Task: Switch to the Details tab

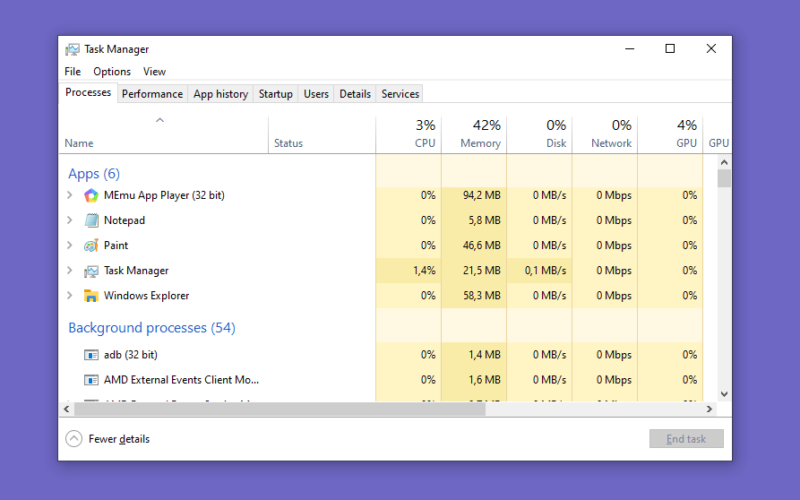Action: (x=355, y=94)
